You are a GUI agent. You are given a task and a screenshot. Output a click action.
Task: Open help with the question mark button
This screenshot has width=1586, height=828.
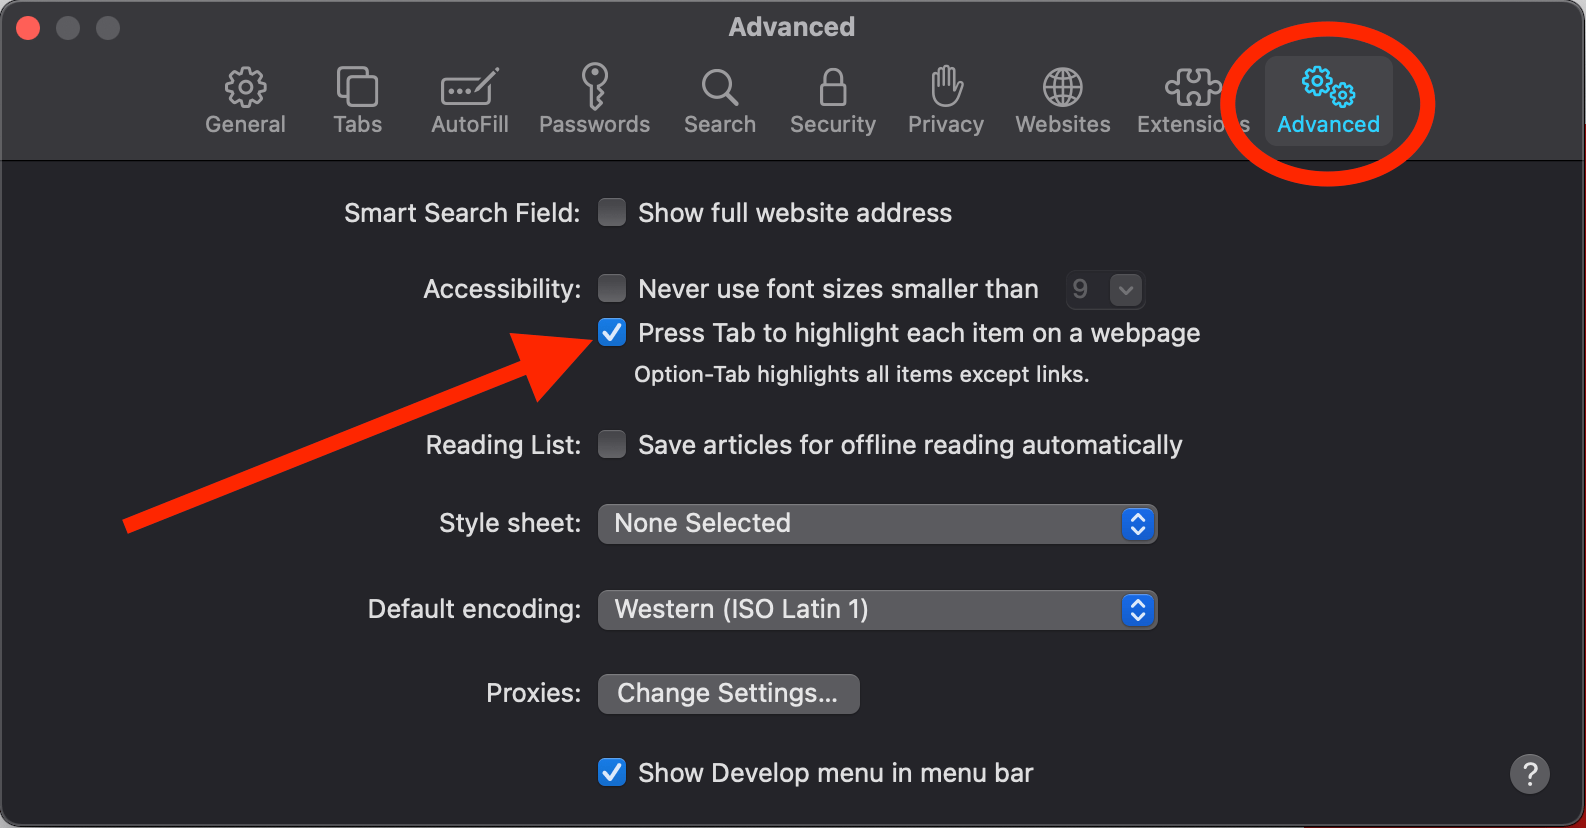pos(1529,773)
